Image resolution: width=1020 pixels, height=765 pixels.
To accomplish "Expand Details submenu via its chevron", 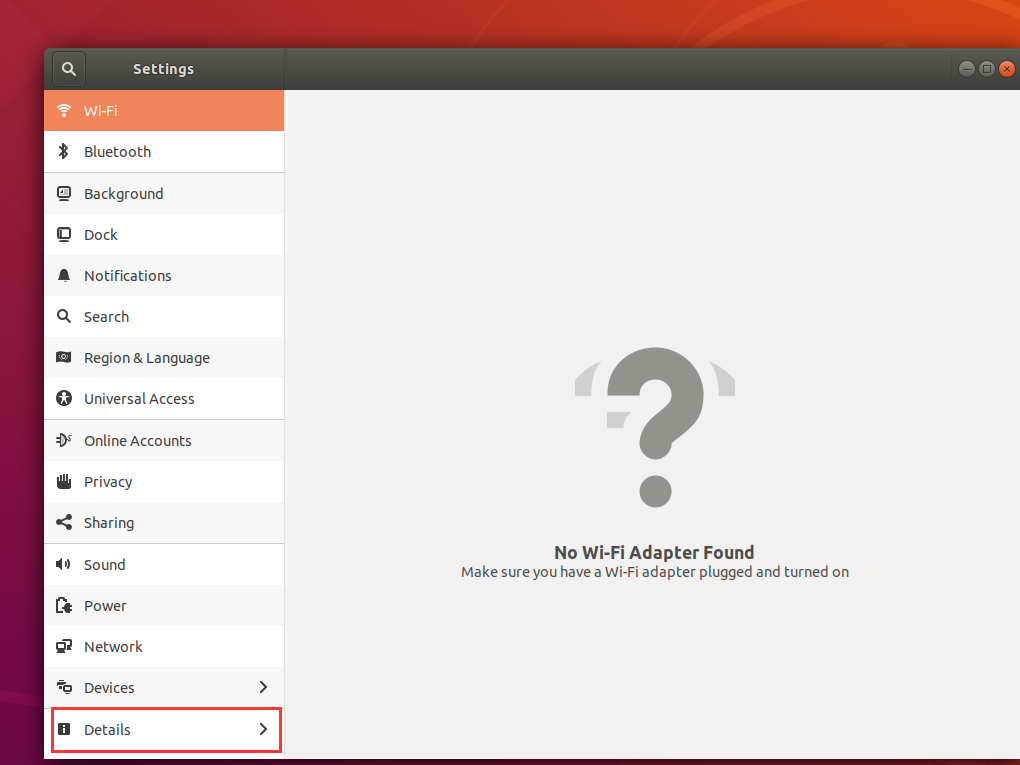I will pos(263,729).
